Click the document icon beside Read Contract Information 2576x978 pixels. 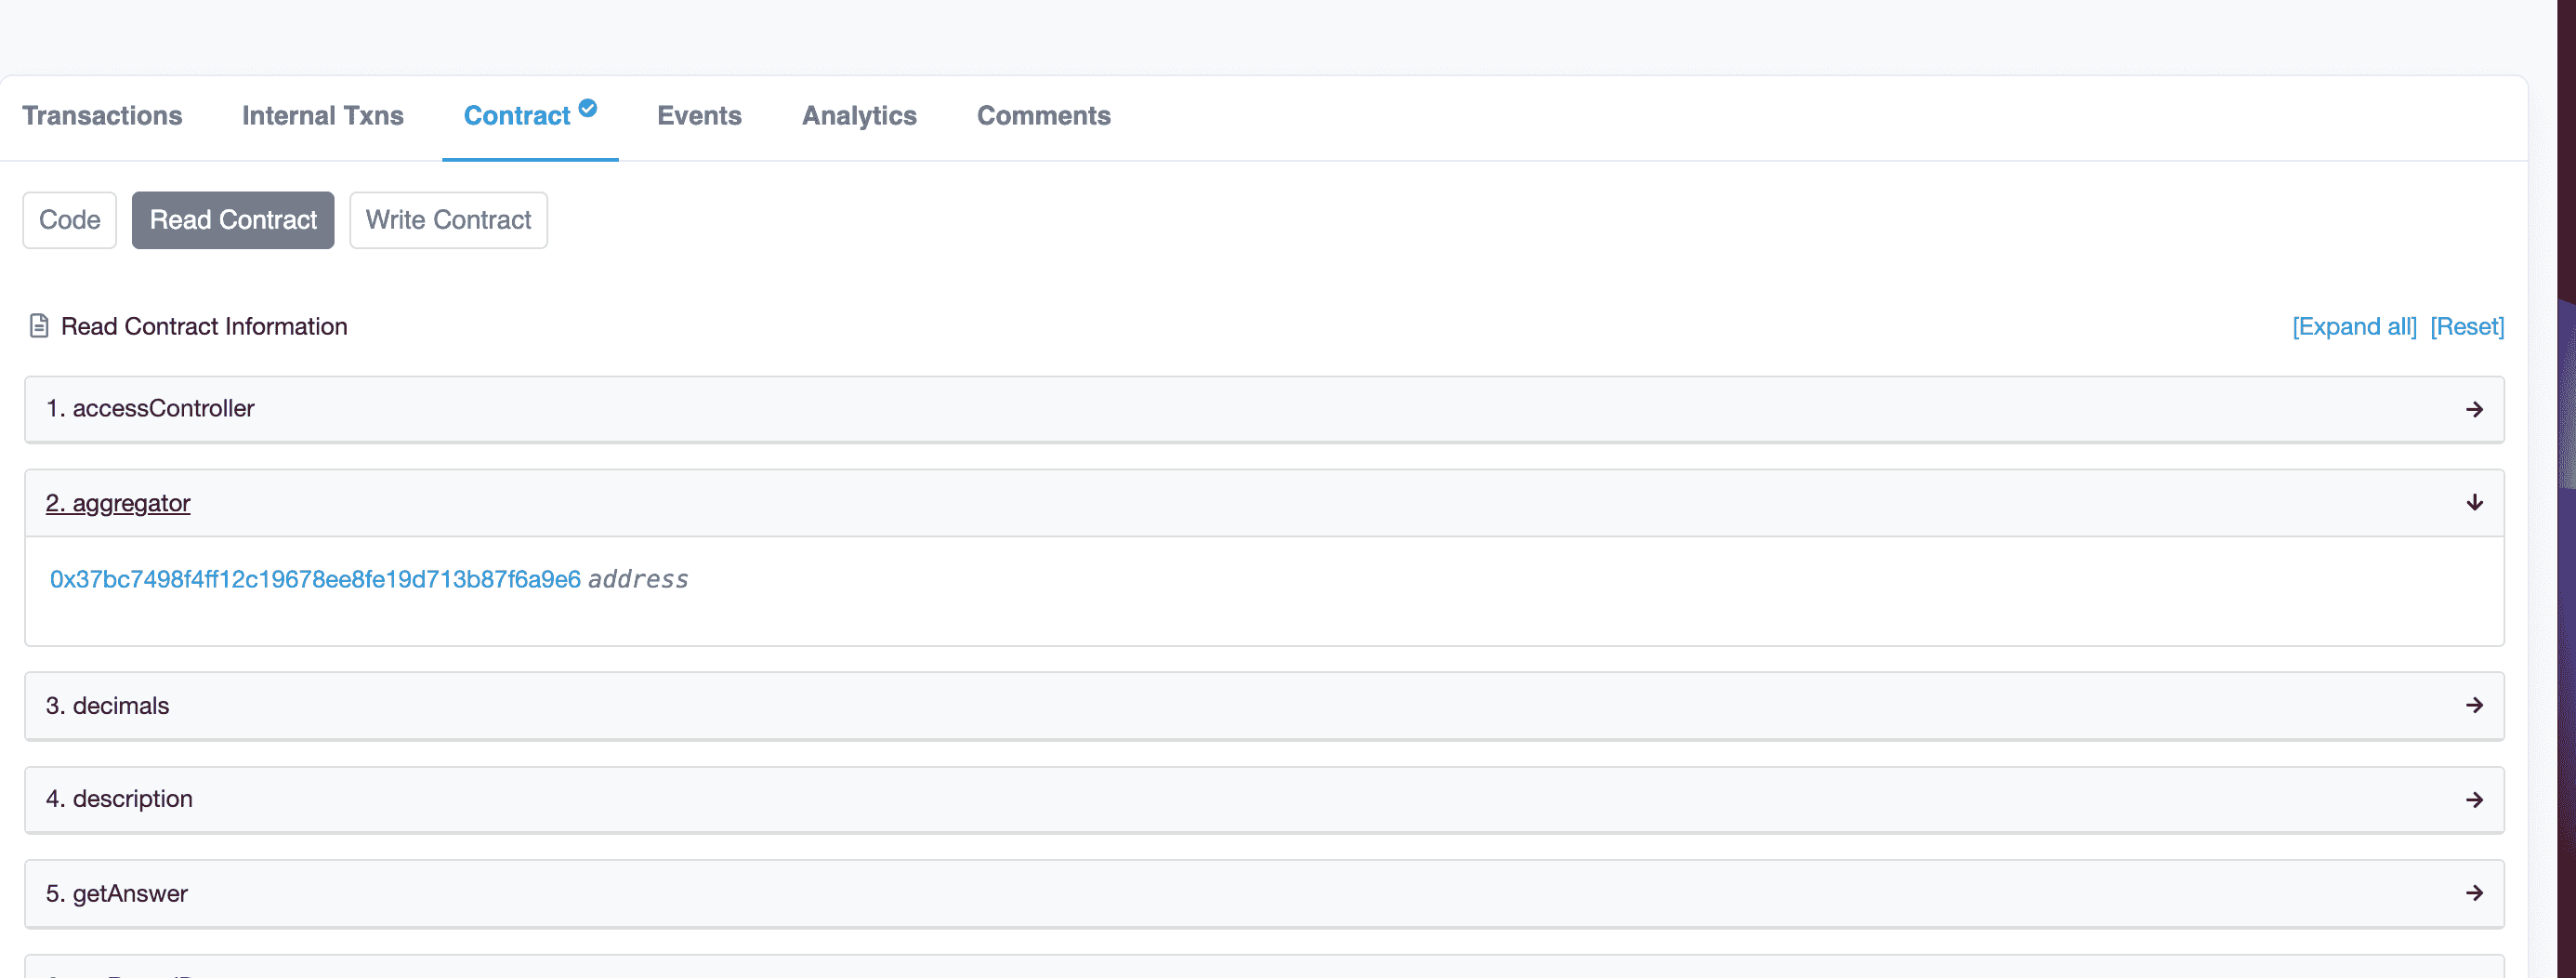click(x=39, y=326)
